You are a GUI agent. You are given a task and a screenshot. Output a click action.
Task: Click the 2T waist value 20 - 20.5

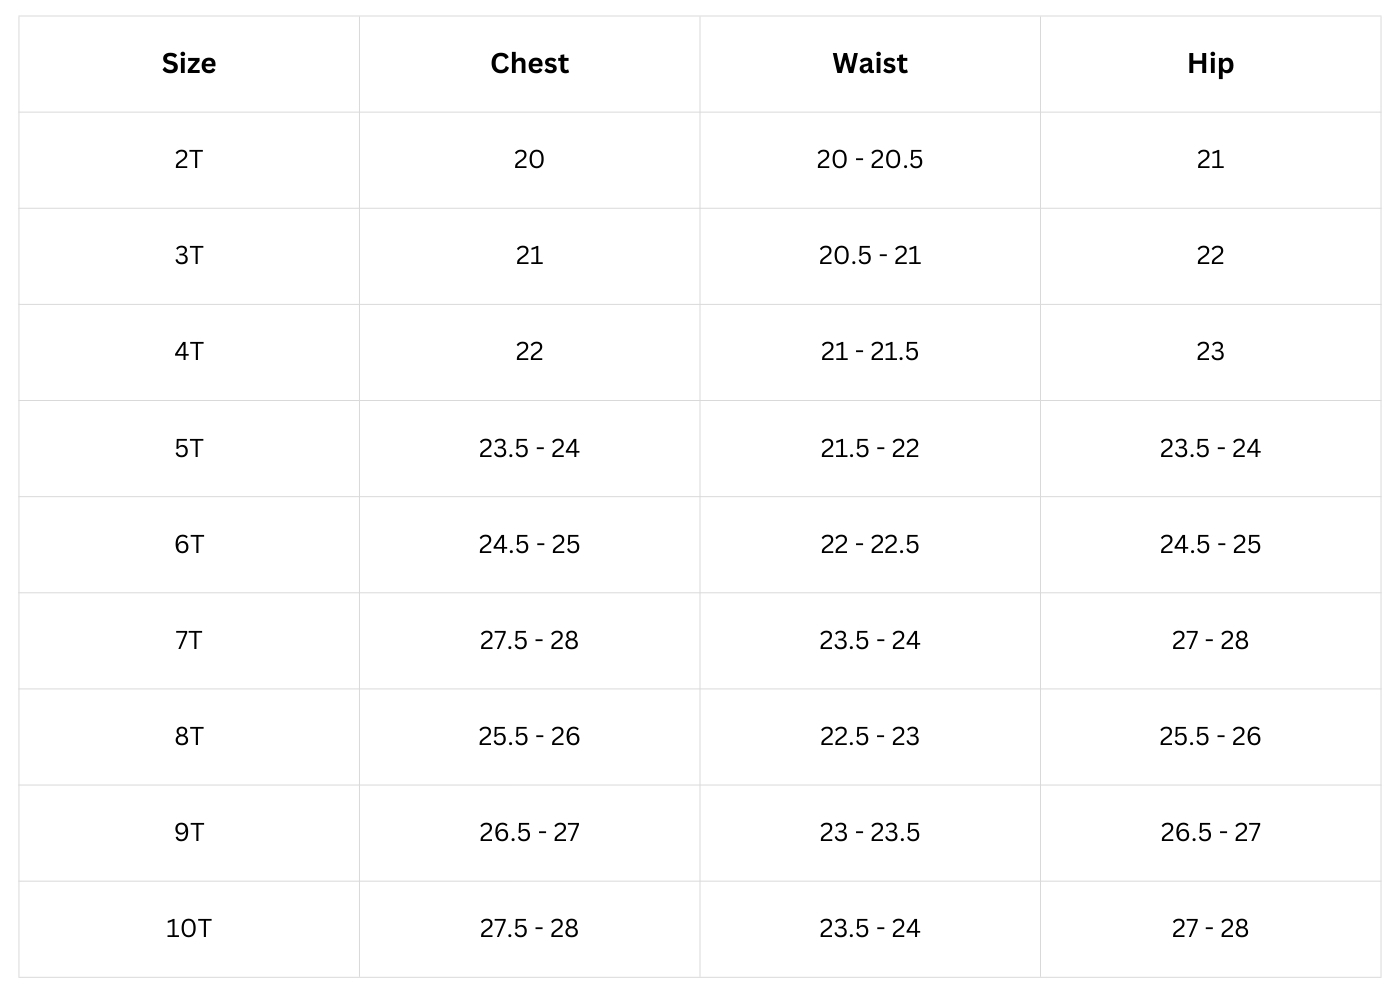click(x=869, y=160)
